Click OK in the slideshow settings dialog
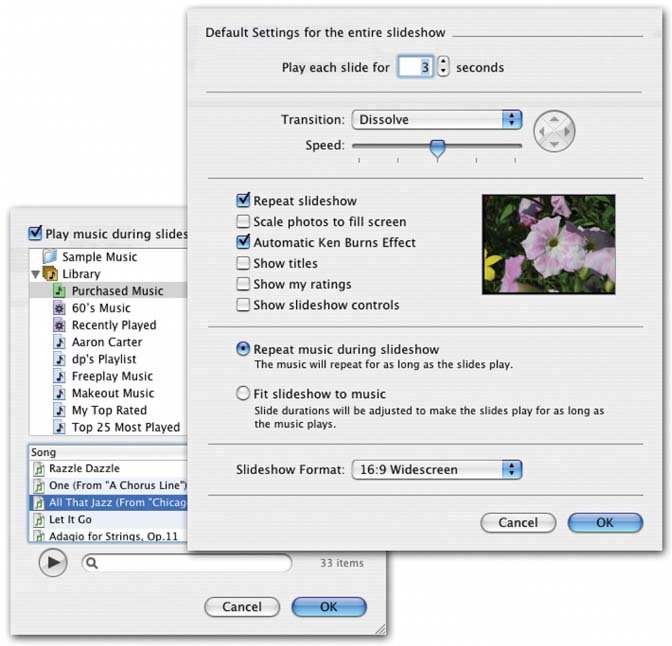This screenshot has height=646, width=672. tap(605, 523)
